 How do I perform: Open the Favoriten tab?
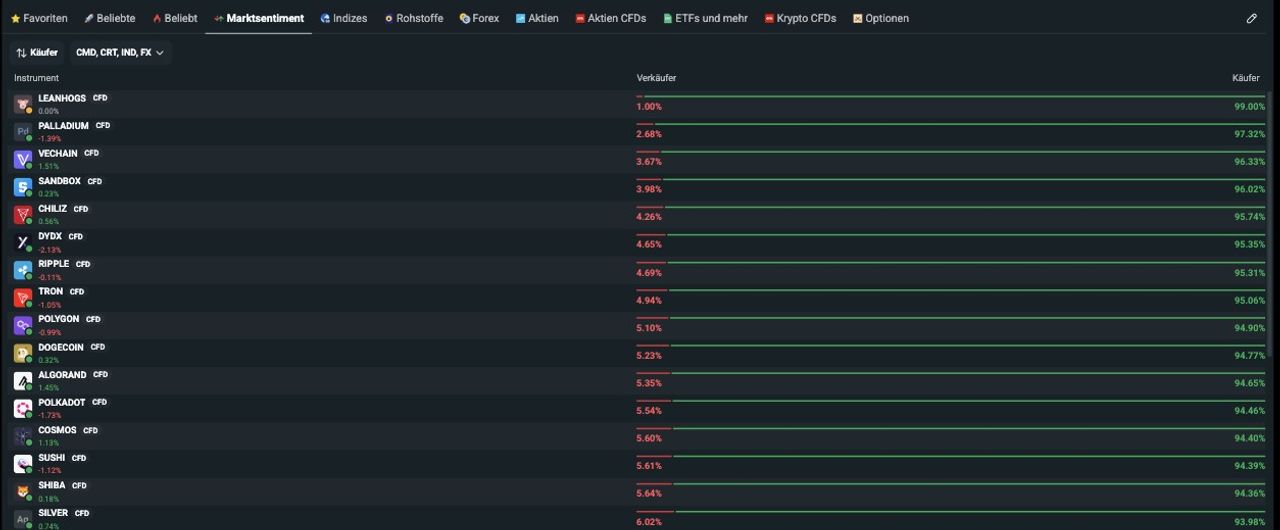[x=39, y=18]
